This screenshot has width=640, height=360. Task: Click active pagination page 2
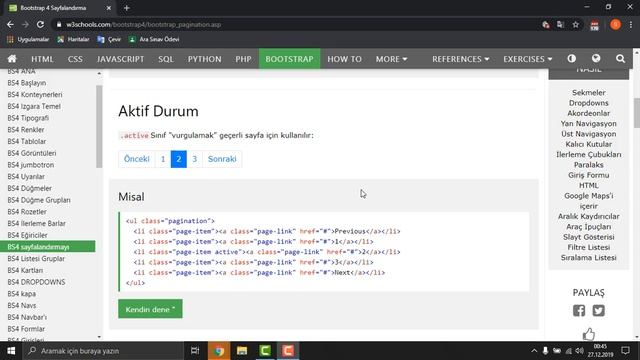179,159
